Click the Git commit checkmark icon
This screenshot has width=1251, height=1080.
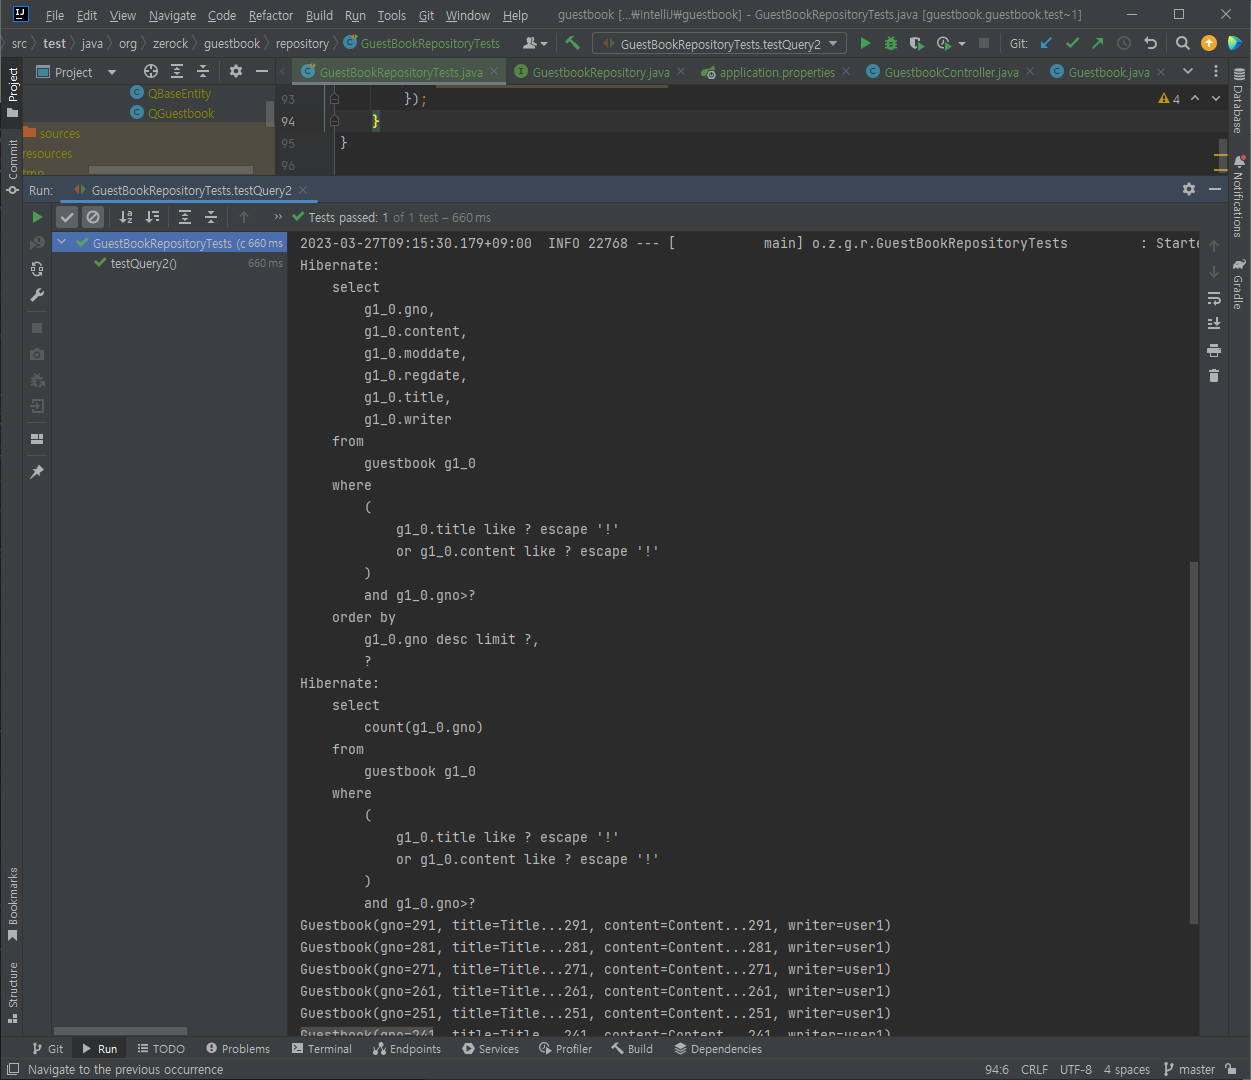pos(1072,43)
